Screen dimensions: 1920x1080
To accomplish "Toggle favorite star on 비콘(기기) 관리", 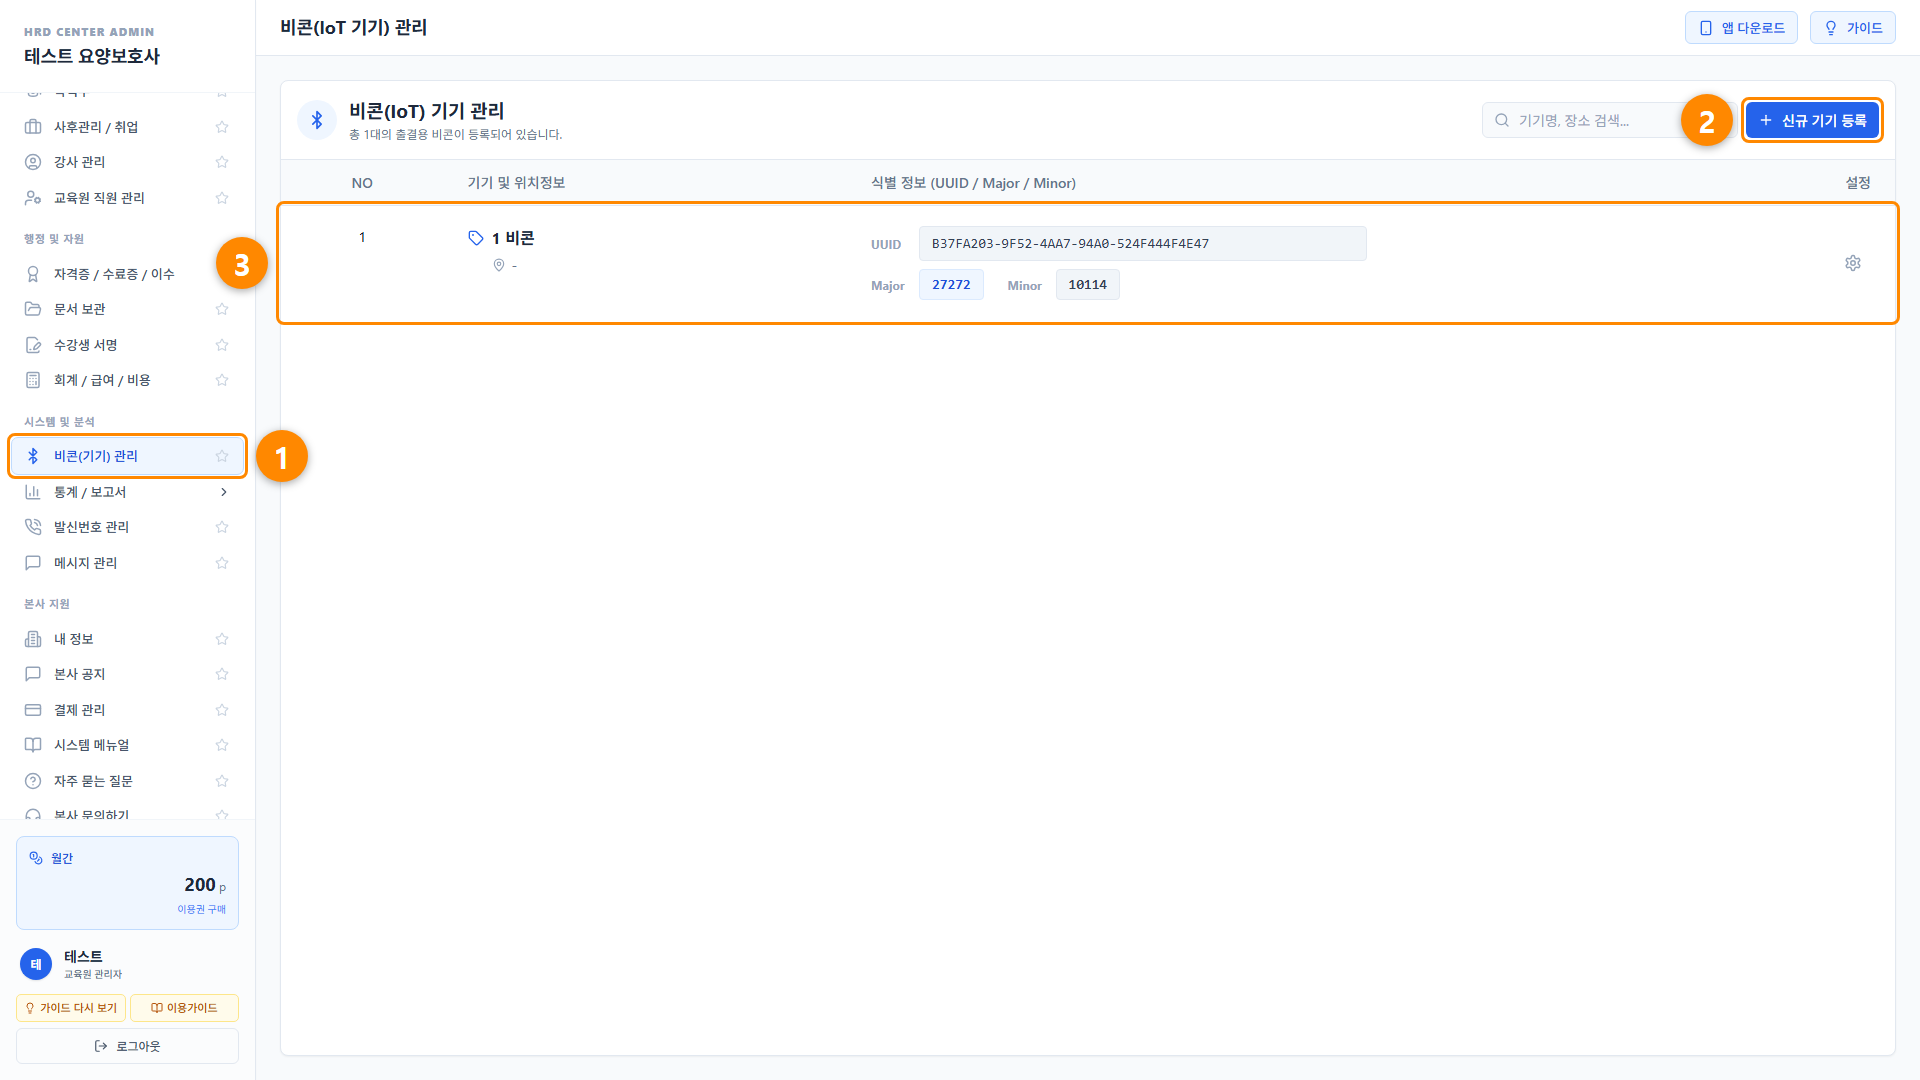I will tap(222, 456).
